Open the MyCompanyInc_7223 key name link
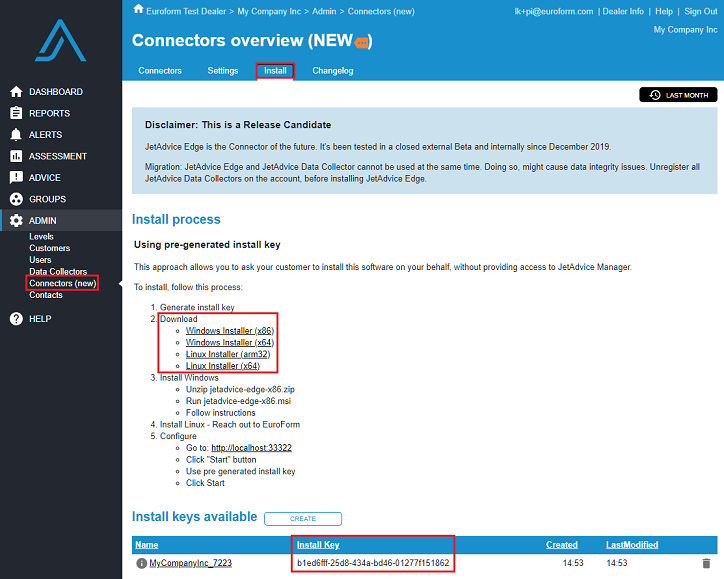This screenshot has width=724, height=579. point(191,563)
